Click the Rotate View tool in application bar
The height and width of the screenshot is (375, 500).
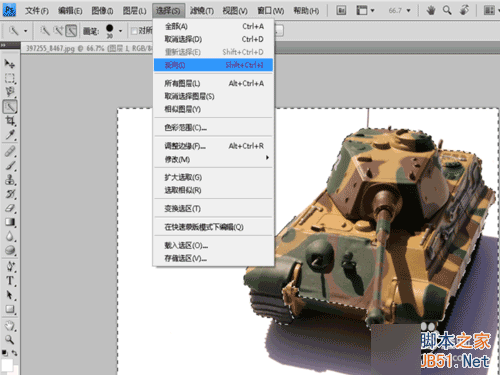point(464,11)
